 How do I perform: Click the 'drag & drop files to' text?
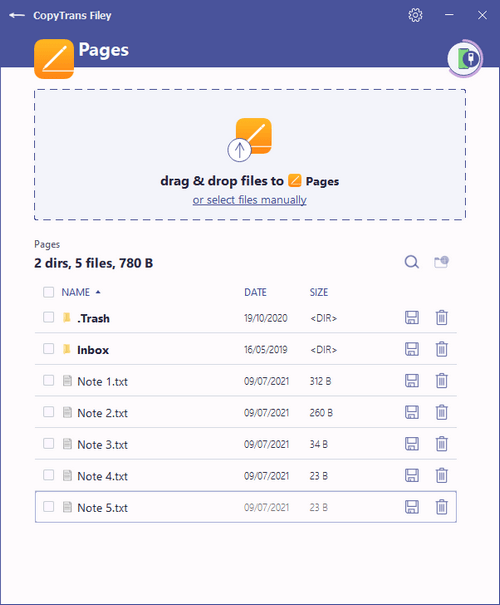222,181
